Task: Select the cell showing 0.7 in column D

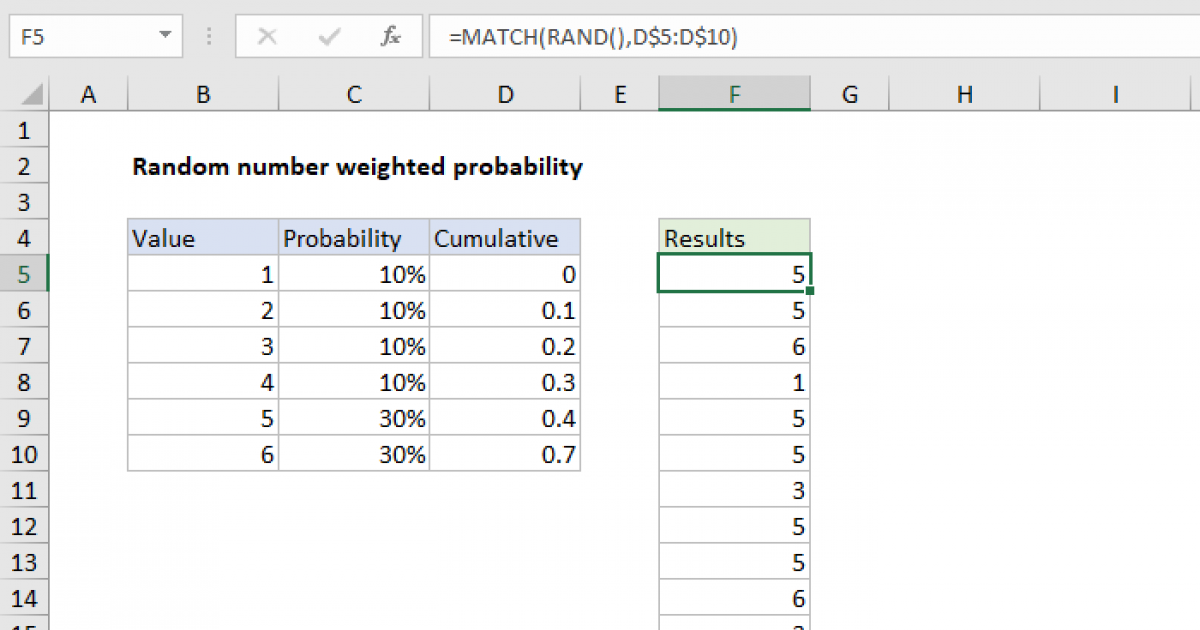Action: (505, 454)
